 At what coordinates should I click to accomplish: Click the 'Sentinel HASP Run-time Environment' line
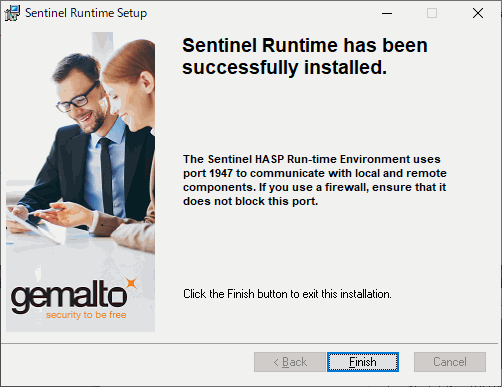click(x=312, y=159)
